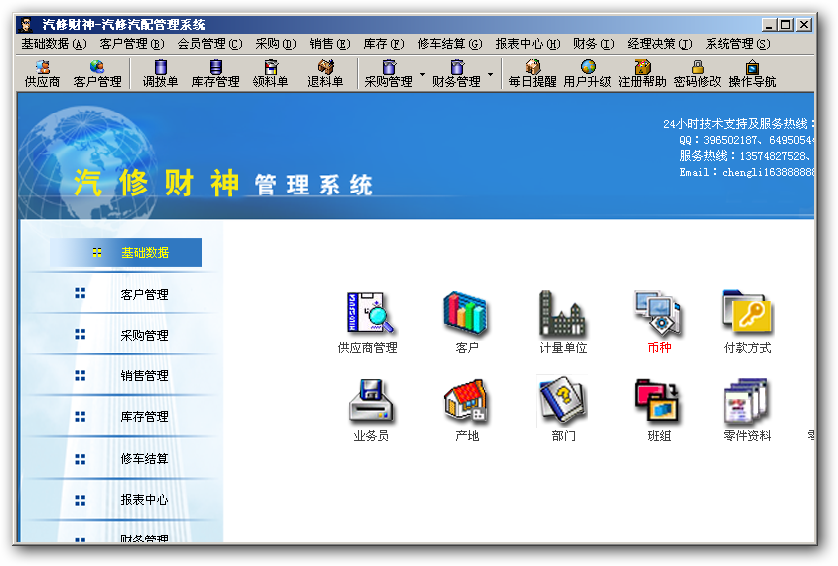The image size is (838, 566).
Task: Open the 操作导航 toolbar icon
Action: coord(752,73)
